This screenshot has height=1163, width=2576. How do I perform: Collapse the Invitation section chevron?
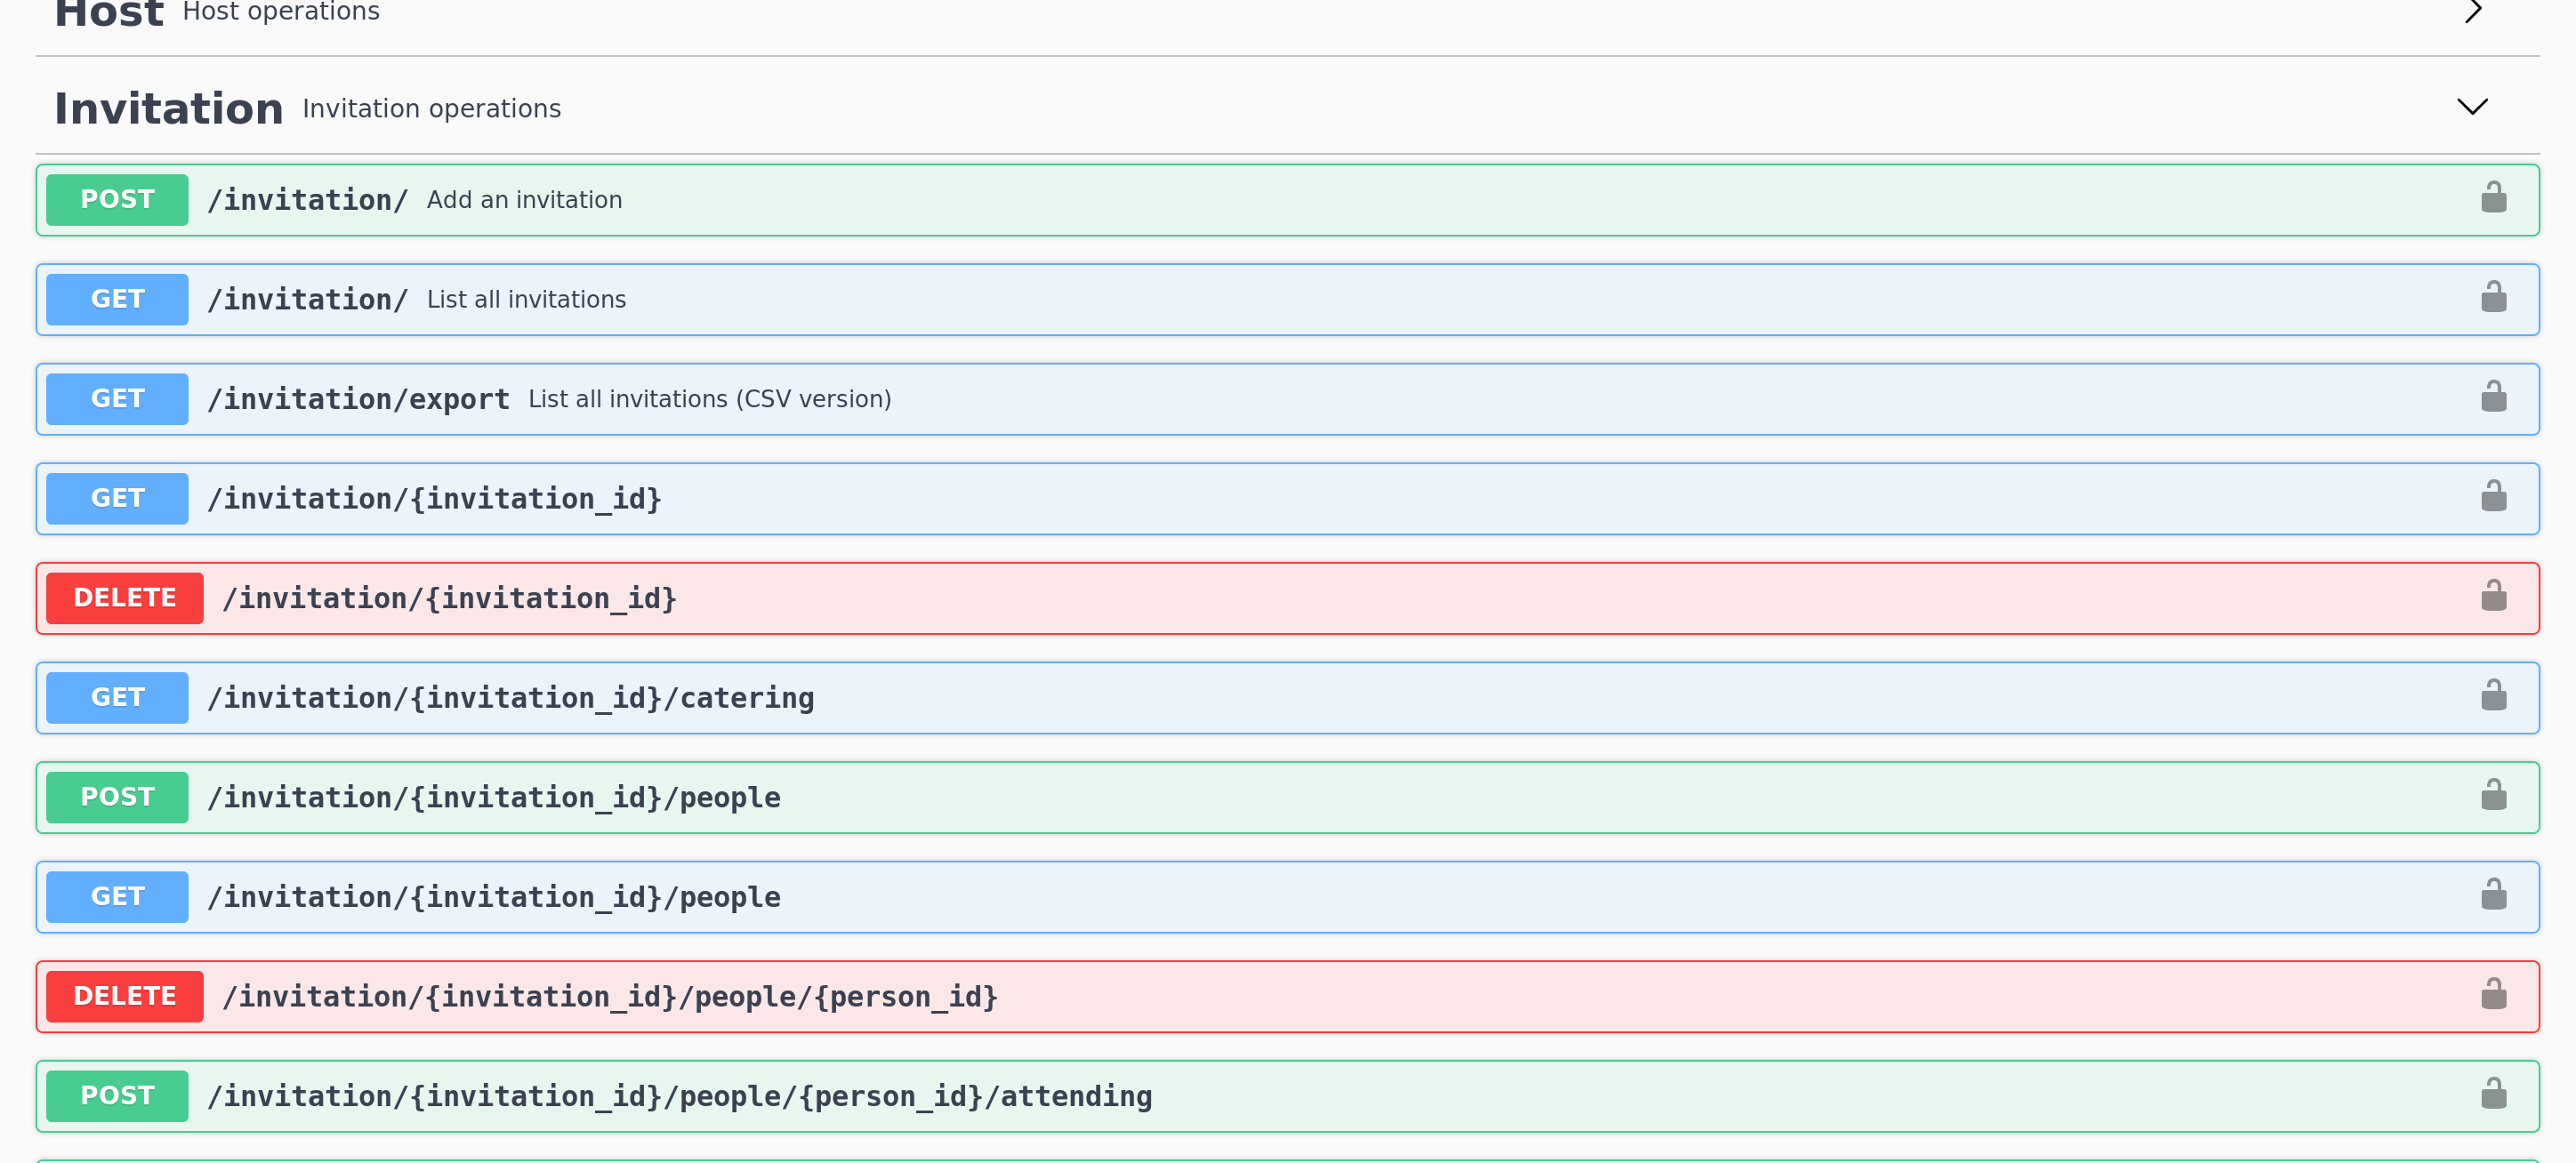click(2472, 107)
